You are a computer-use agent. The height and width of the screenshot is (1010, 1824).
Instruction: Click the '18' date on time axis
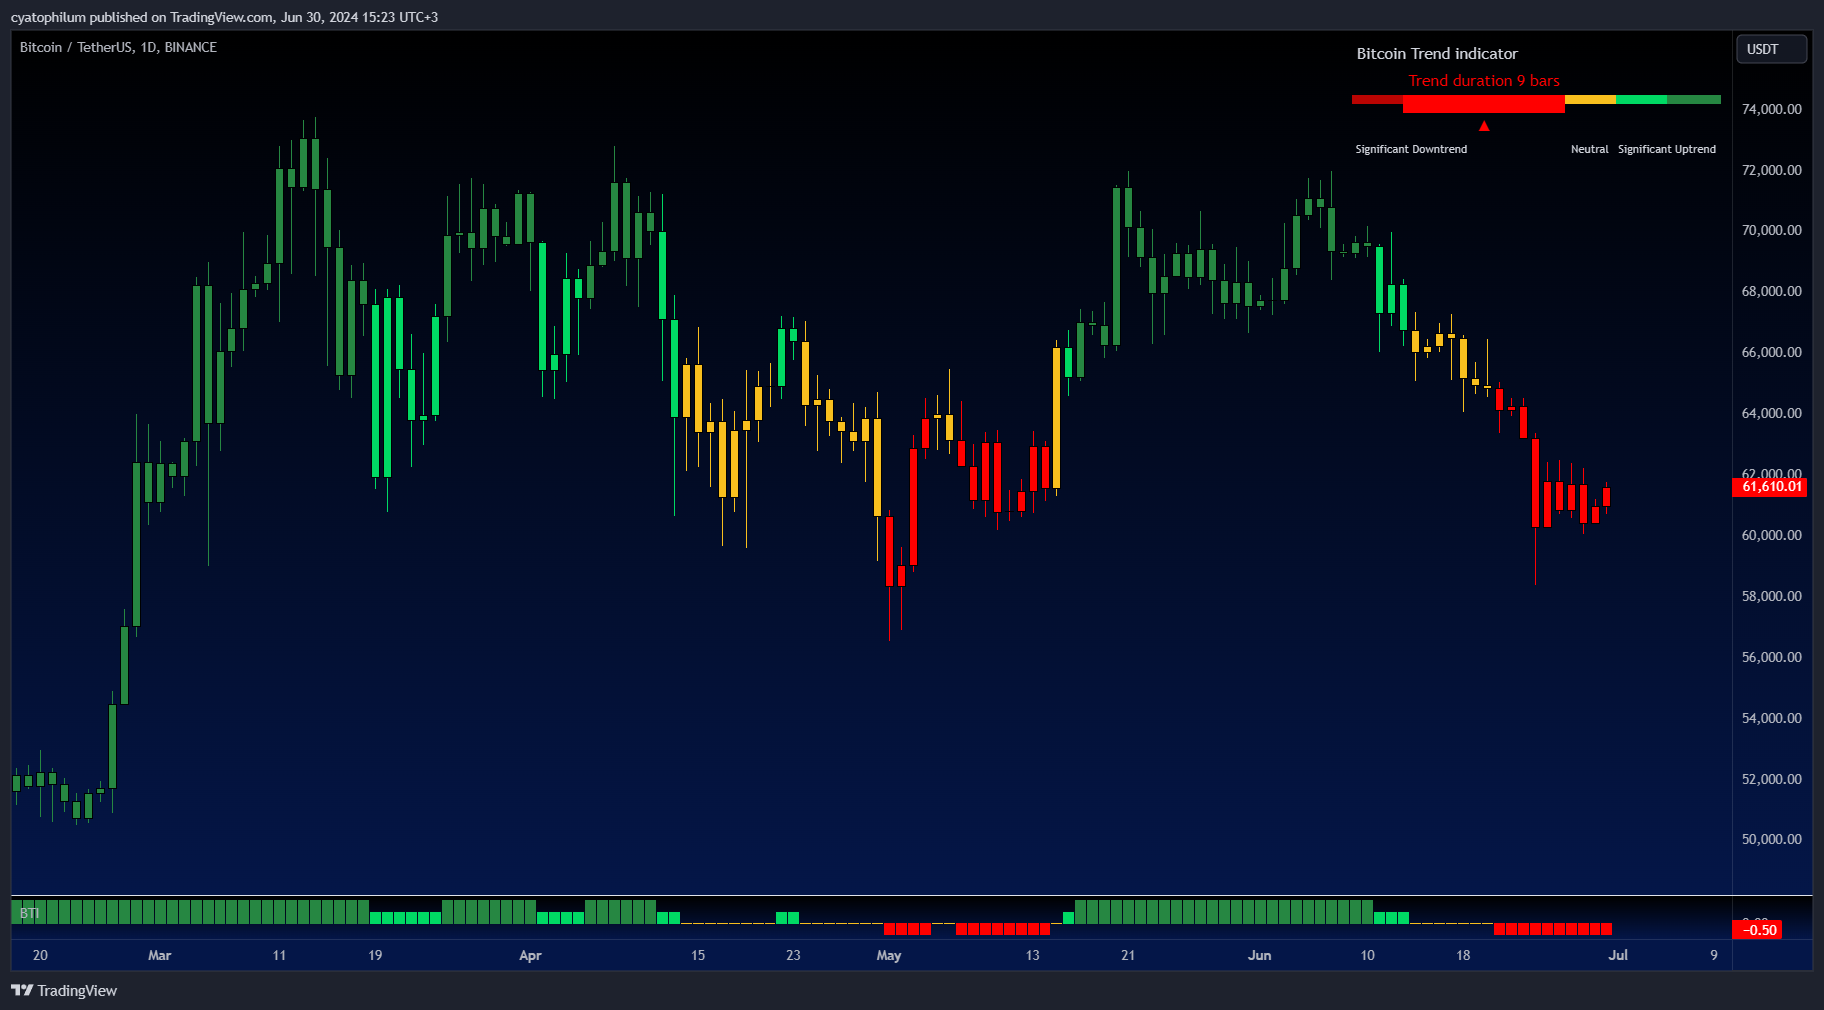(1463, 955)
